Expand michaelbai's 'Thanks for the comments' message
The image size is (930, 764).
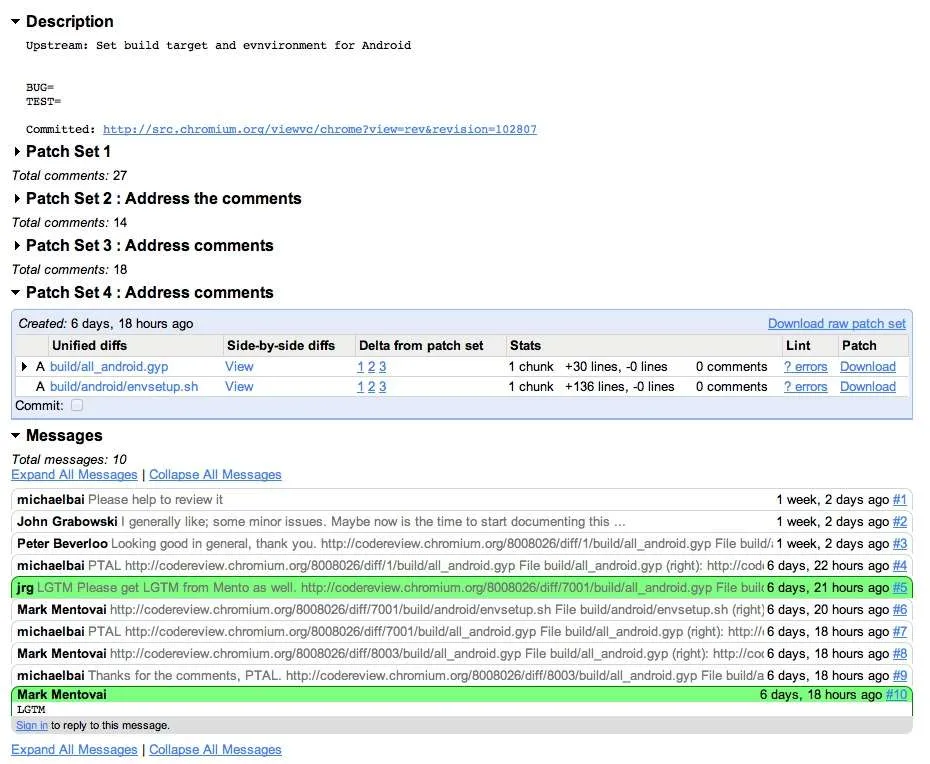pyautogui.click(x=461, y=675)
